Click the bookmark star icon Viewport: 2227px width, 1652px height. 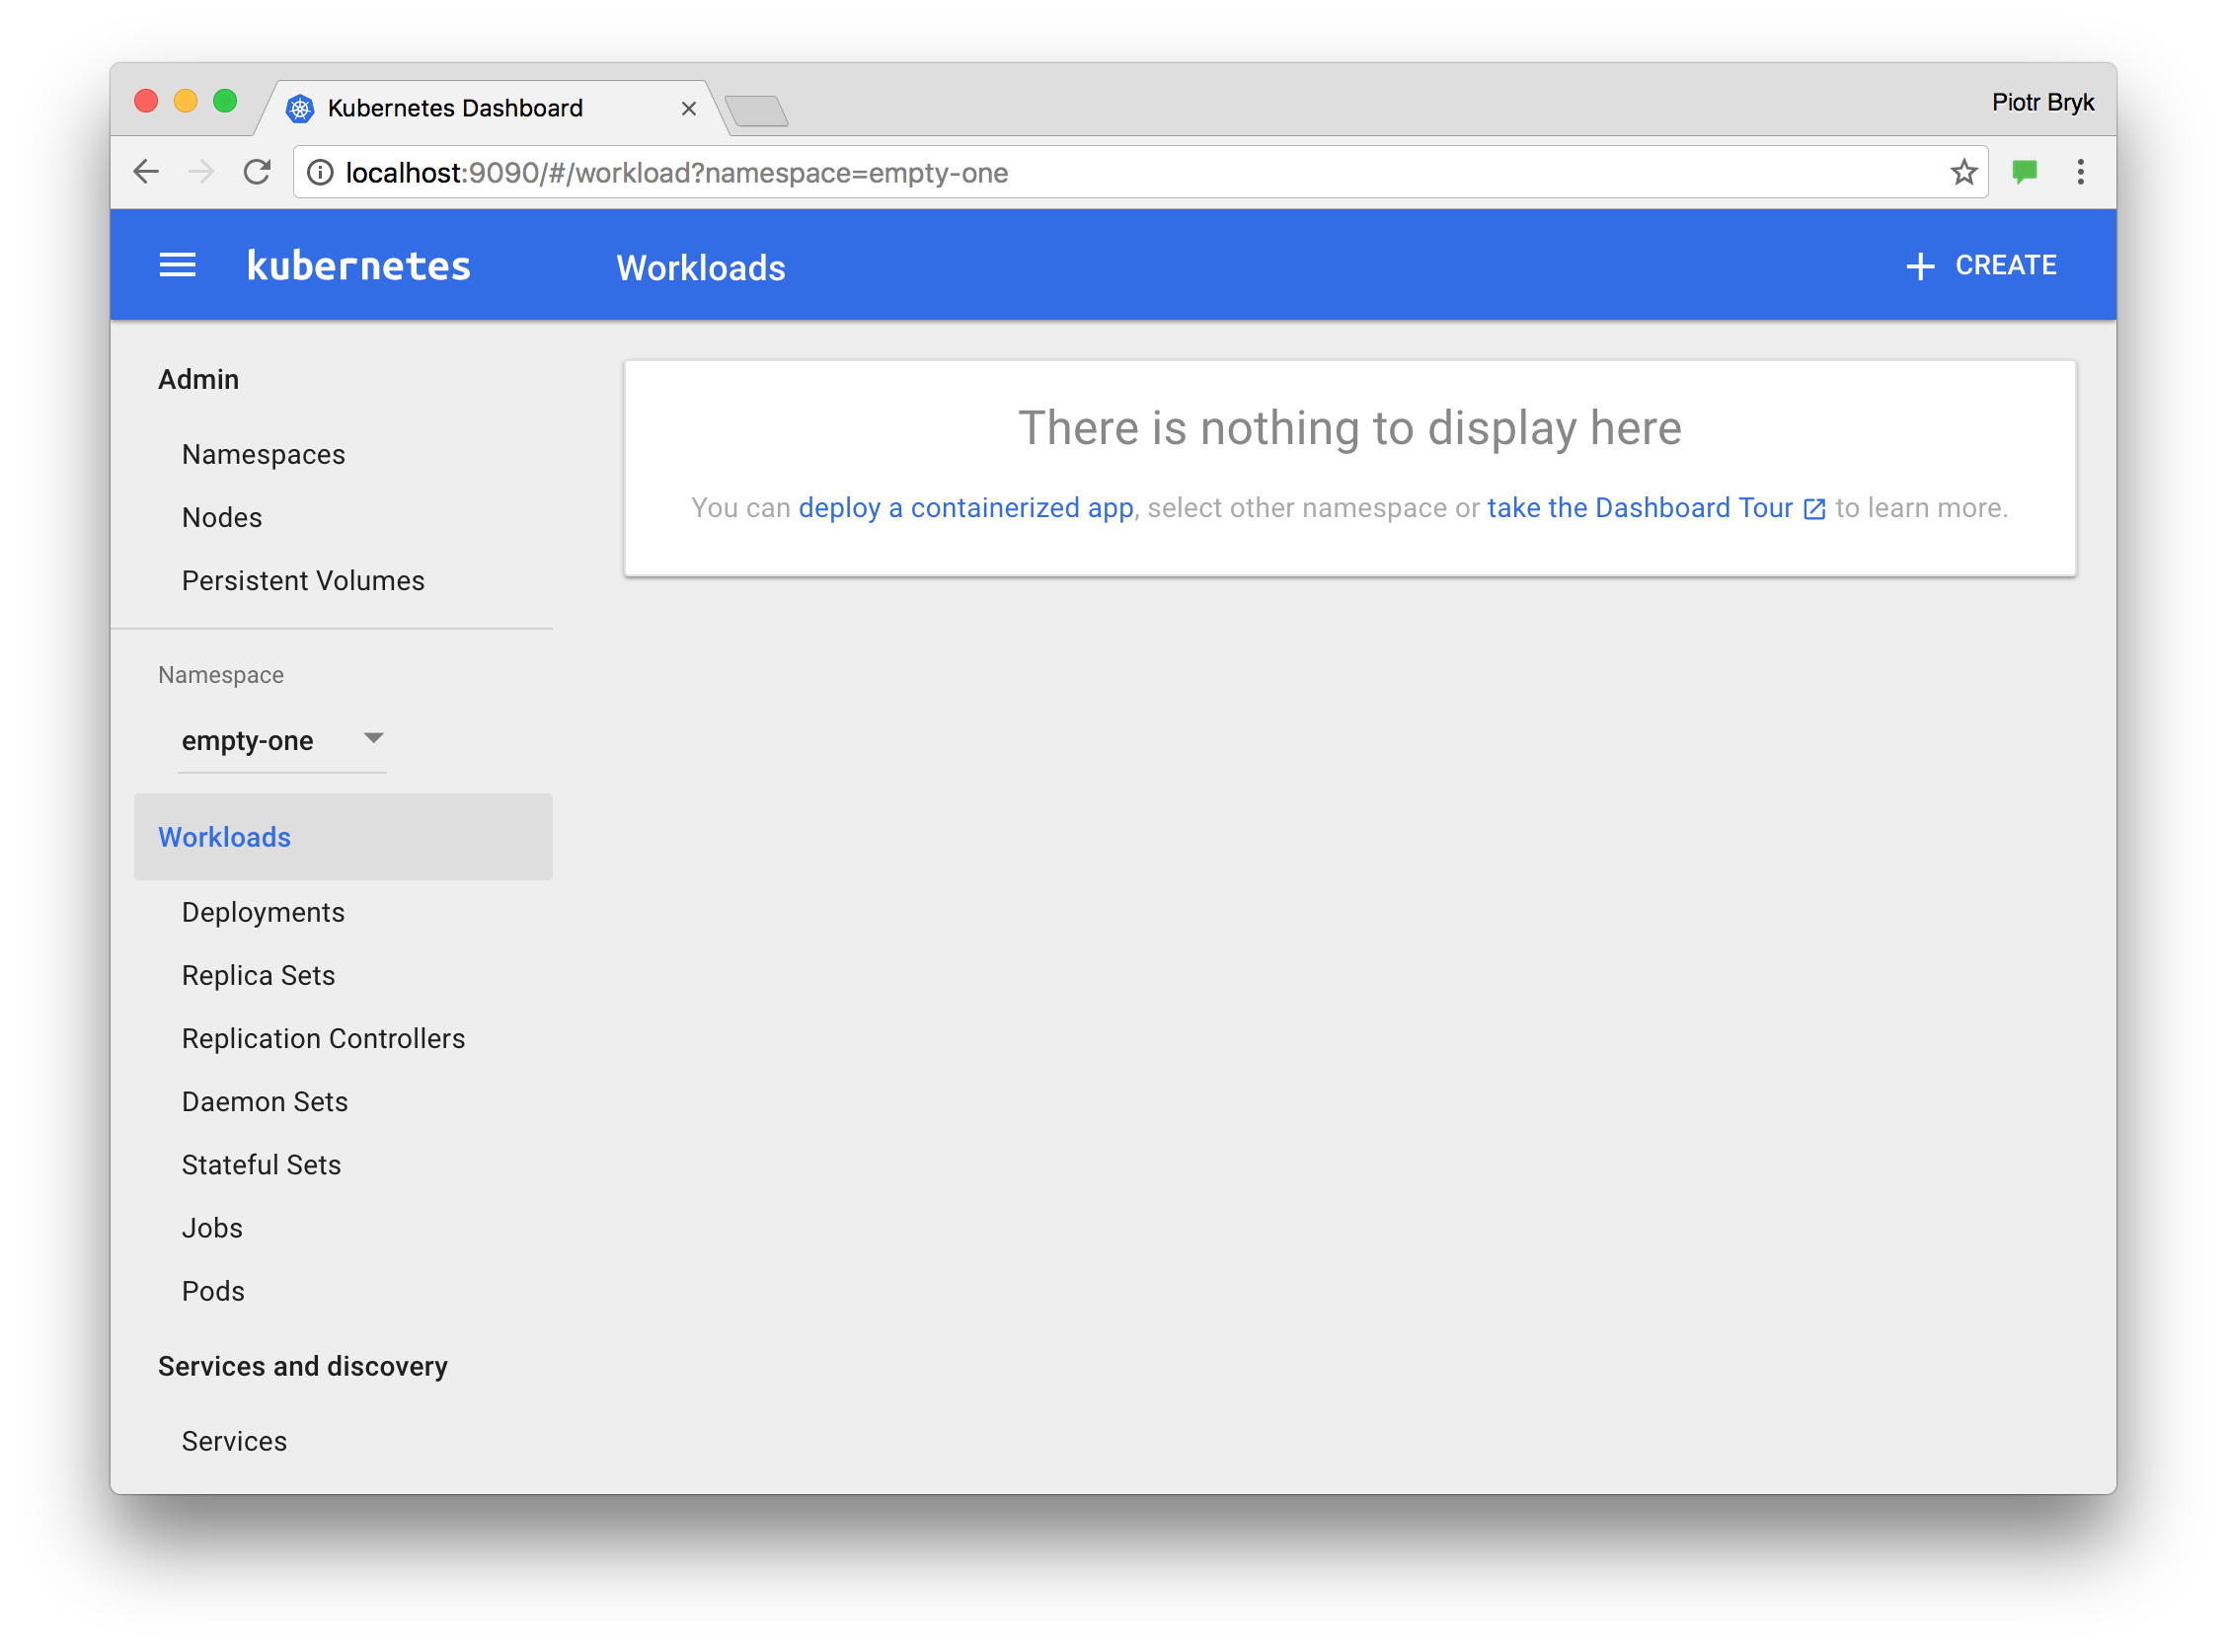pos(1963,172)
